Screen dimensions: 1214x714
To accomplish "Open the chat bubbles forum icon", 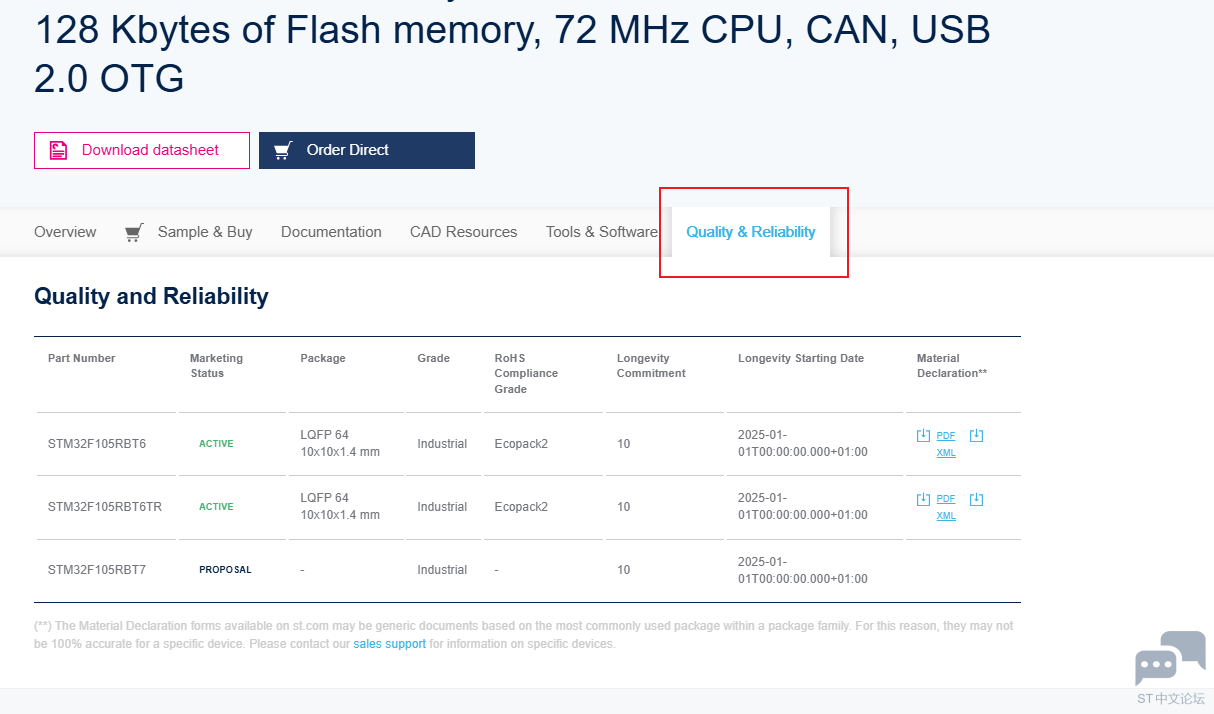I will 1170,658.
